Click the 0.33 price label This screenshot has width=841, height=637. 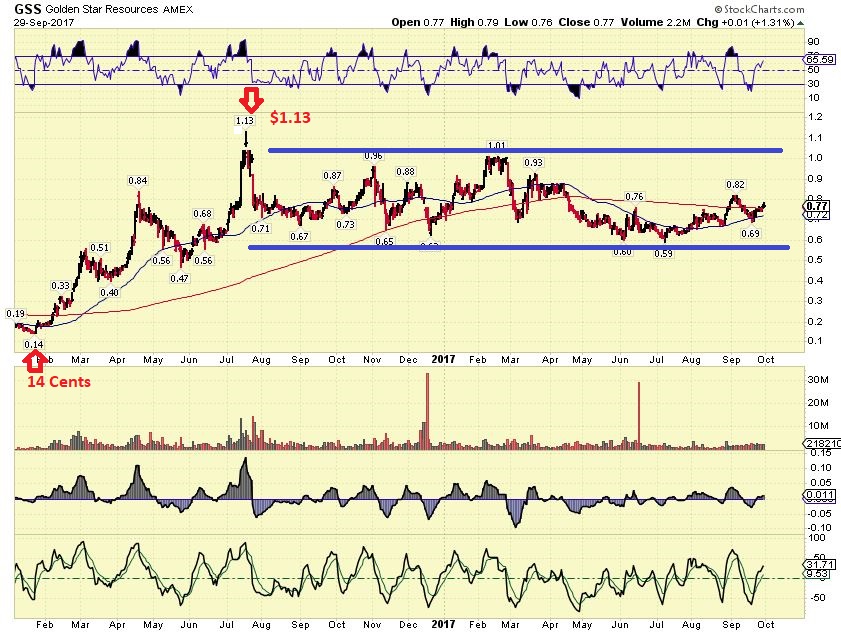(61, 286)
